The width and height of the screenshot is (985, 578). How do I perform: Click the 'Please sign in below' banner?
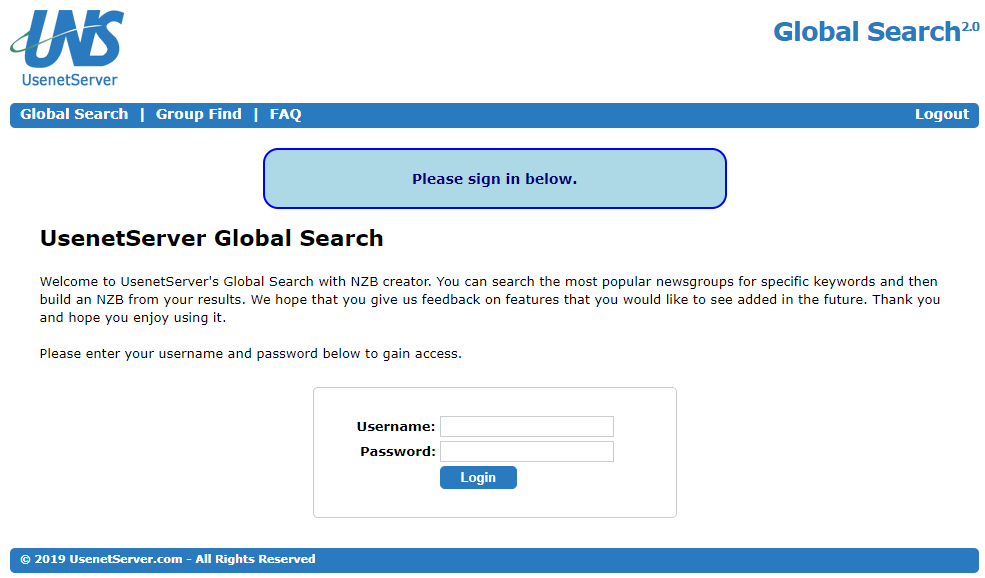click(x=494, y=178)
